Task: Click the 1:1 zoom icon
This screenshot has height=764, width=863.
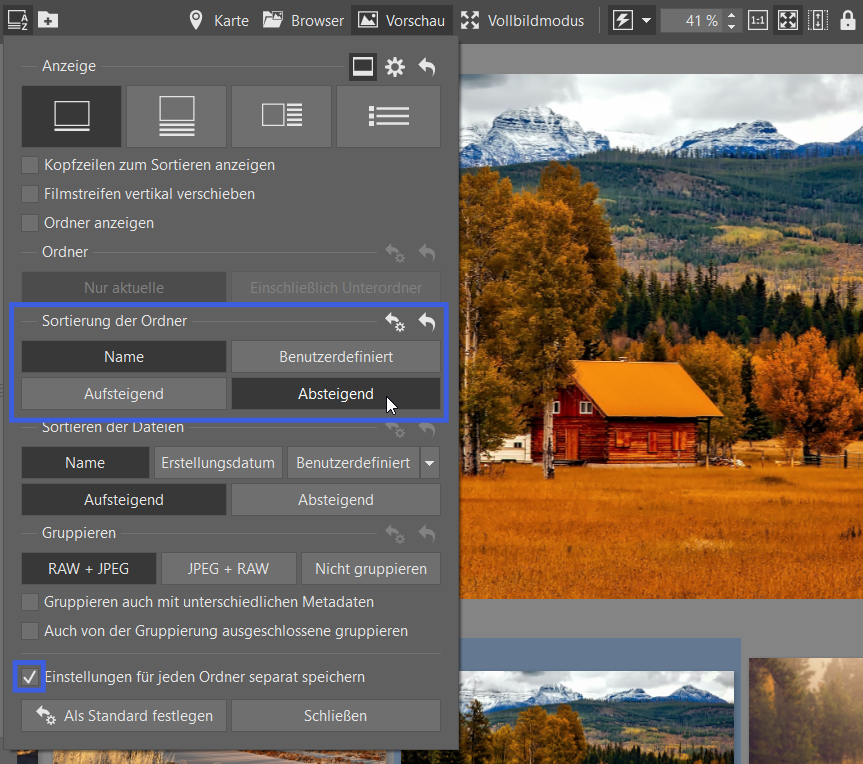Action: [758, 20]
